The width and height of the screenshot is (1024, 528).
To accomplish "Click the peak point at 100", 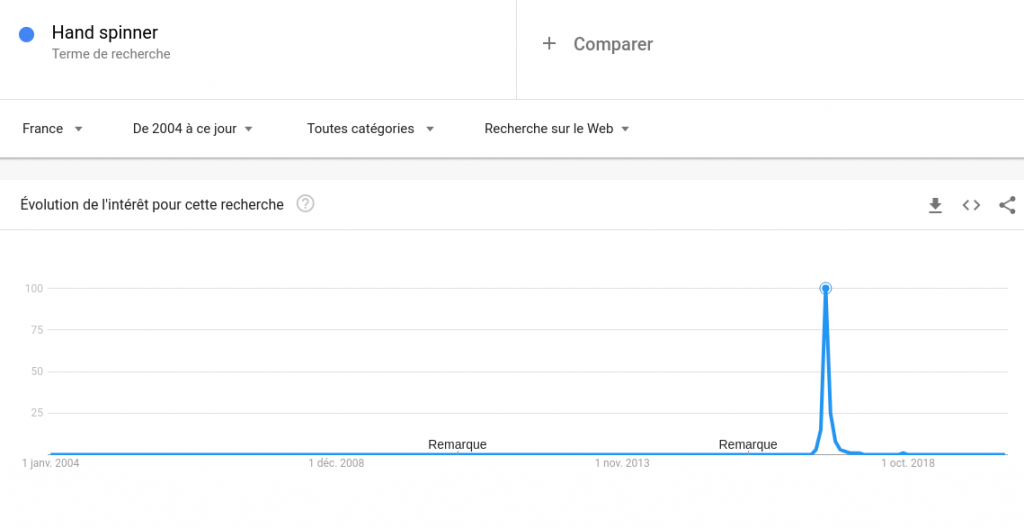I will (826, 288).
